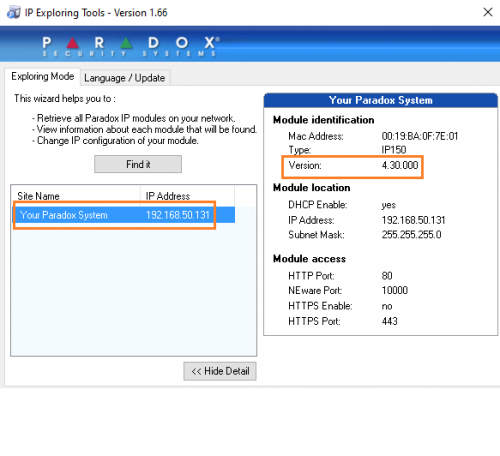Click the DHCP Enable: label
The image size is (500, 456).
coord(318,204)
